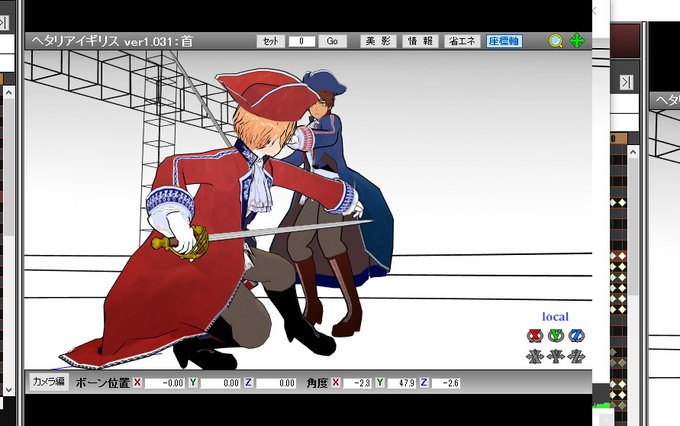Click the red X rotation axis icon
This screenshot has width=680, height=426.
point(535,335)
